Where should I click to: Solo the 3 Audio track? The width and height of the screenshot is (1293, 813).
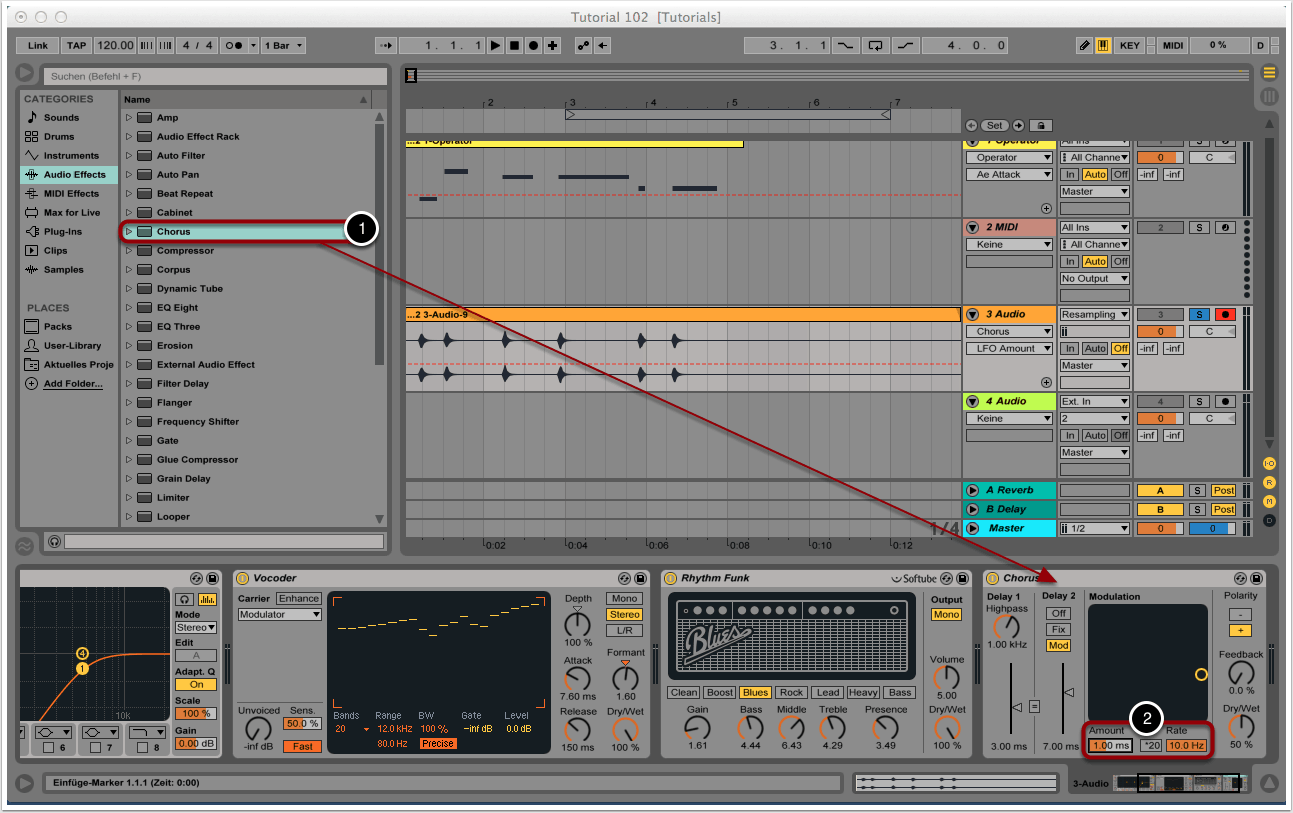[1199, 315]
